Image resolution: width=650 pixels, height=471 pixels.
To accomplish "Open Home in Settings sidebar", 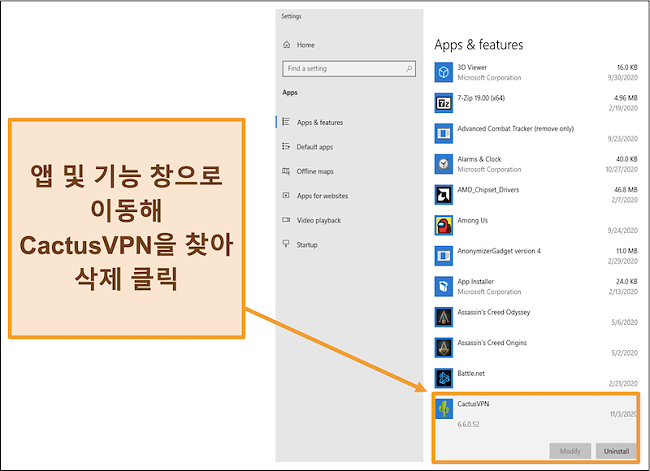I will click(x=306, y=45).
